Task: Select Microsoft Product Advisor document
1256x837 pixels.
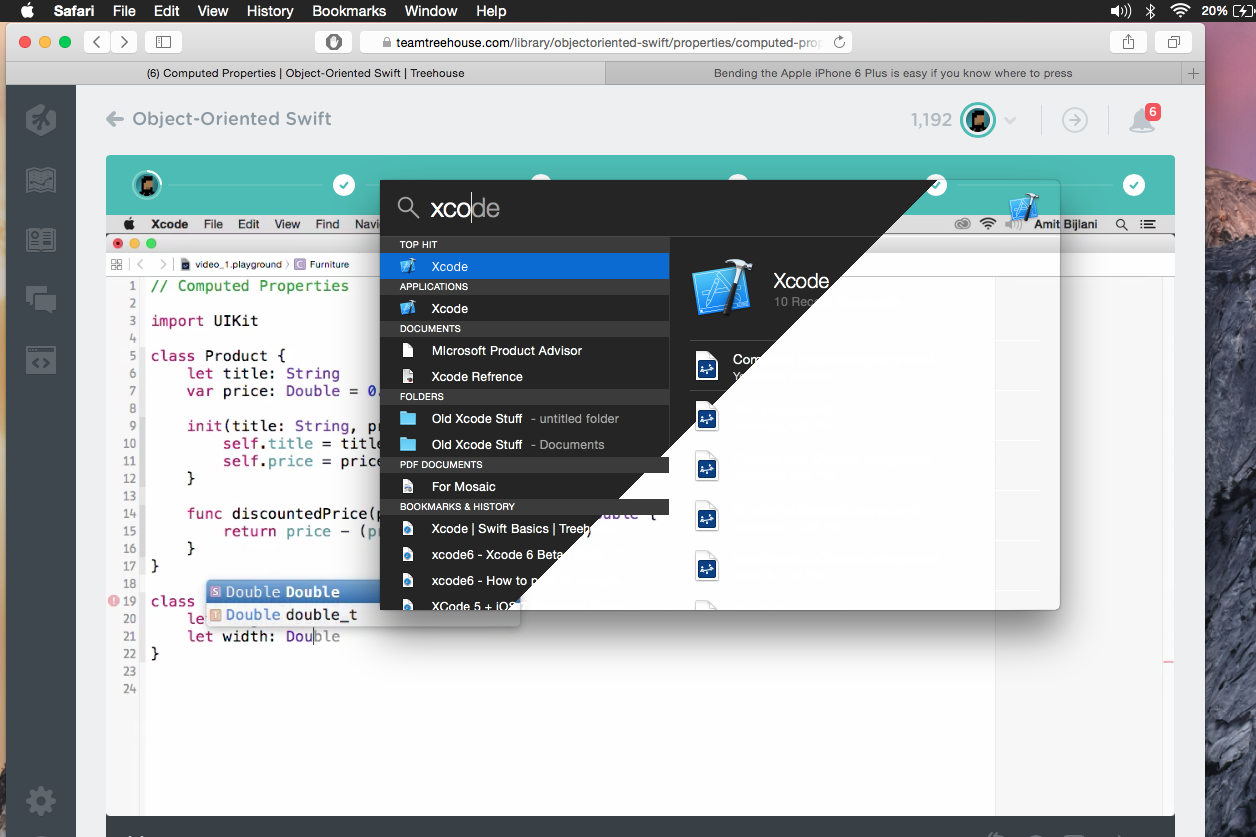Action: (x=524, y=350)
